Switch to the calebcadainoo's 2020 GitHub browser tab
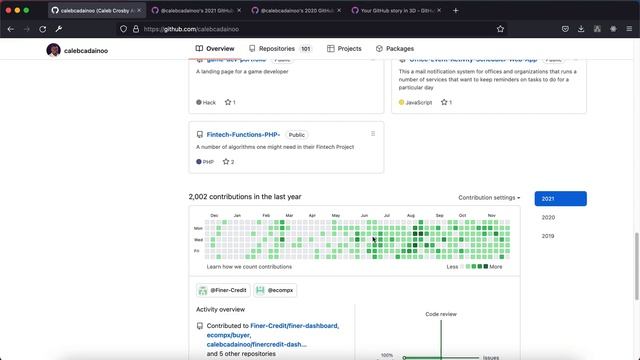Image resolution: width=640 pixels, height=360 pixels. point(296,11)
